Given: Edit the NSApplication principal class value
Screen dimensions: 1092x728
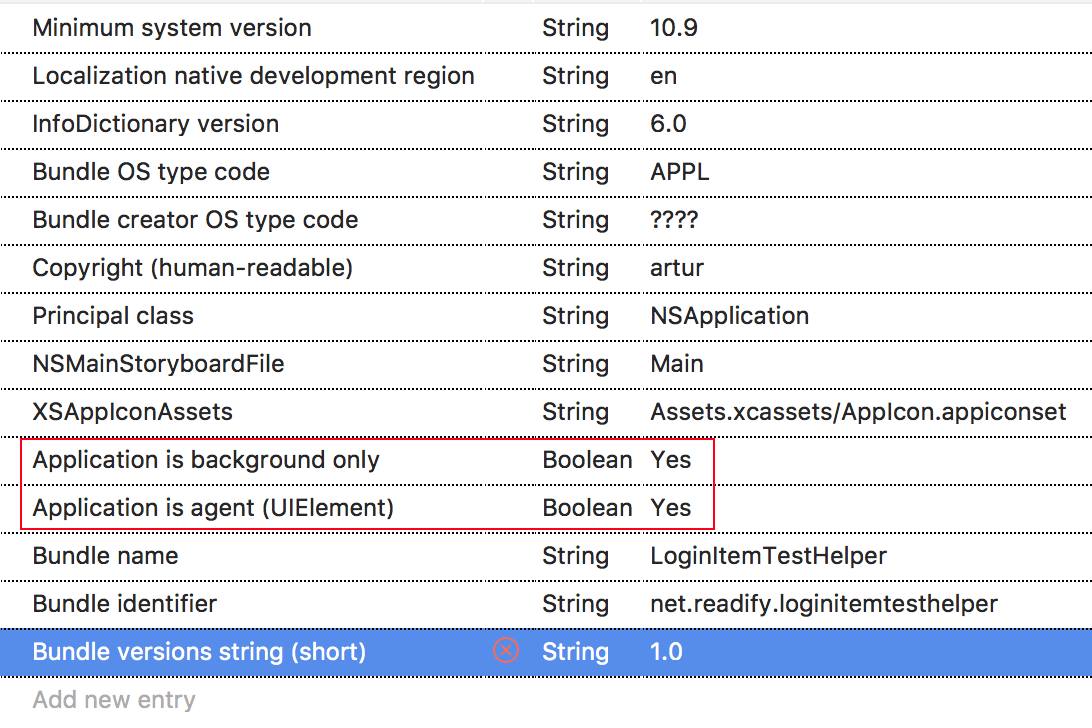Looking at the screenshot, I should pos(729,316).
